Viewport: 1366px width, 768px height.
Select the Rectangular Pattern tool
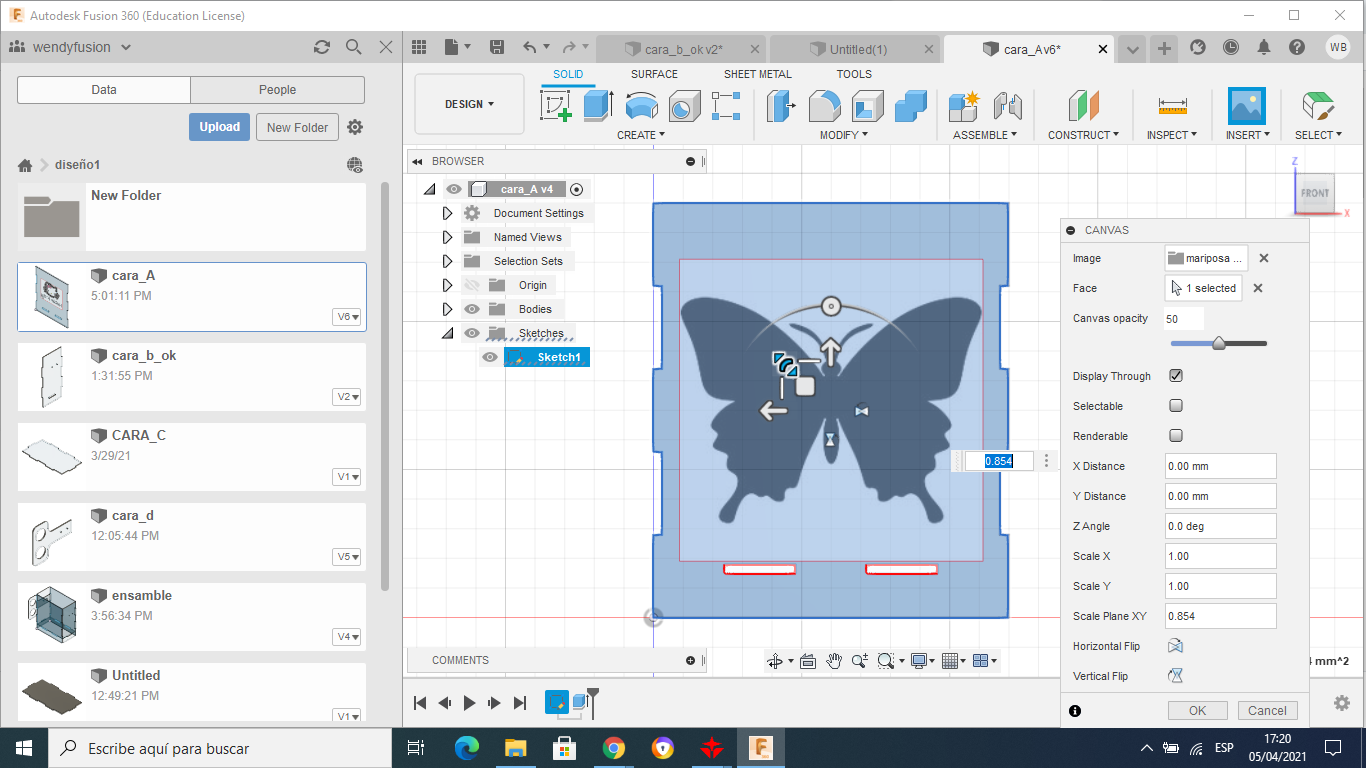click(726, 106)
